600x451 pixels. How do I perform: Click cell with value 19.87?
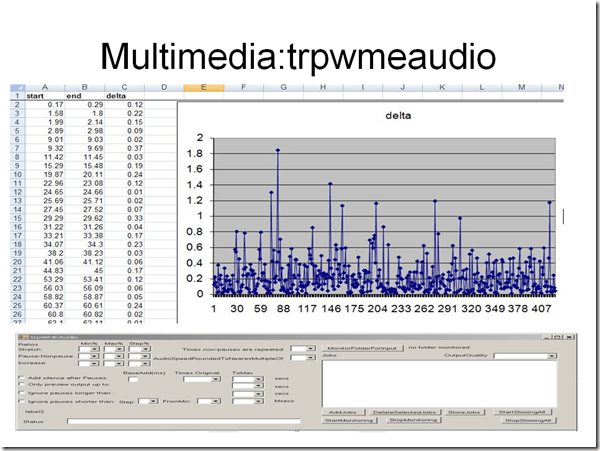click(45, 174)
